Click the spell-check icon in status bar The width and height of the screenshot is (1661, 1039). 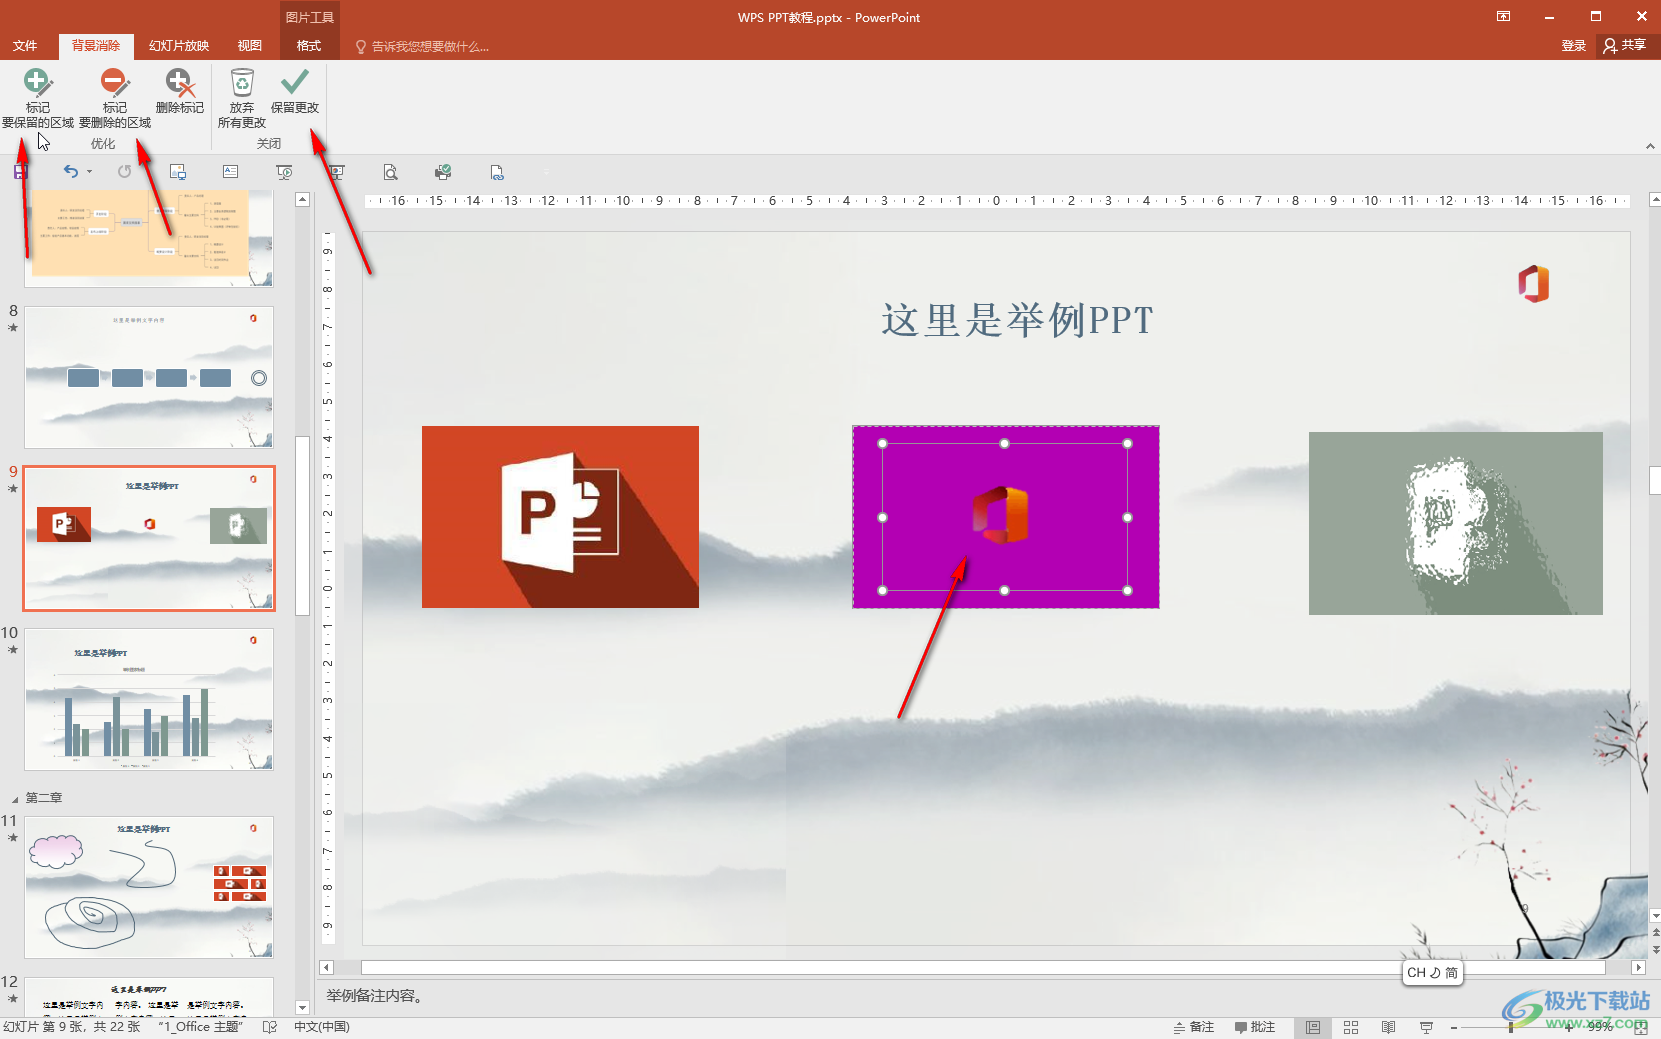pos(269,1027)
